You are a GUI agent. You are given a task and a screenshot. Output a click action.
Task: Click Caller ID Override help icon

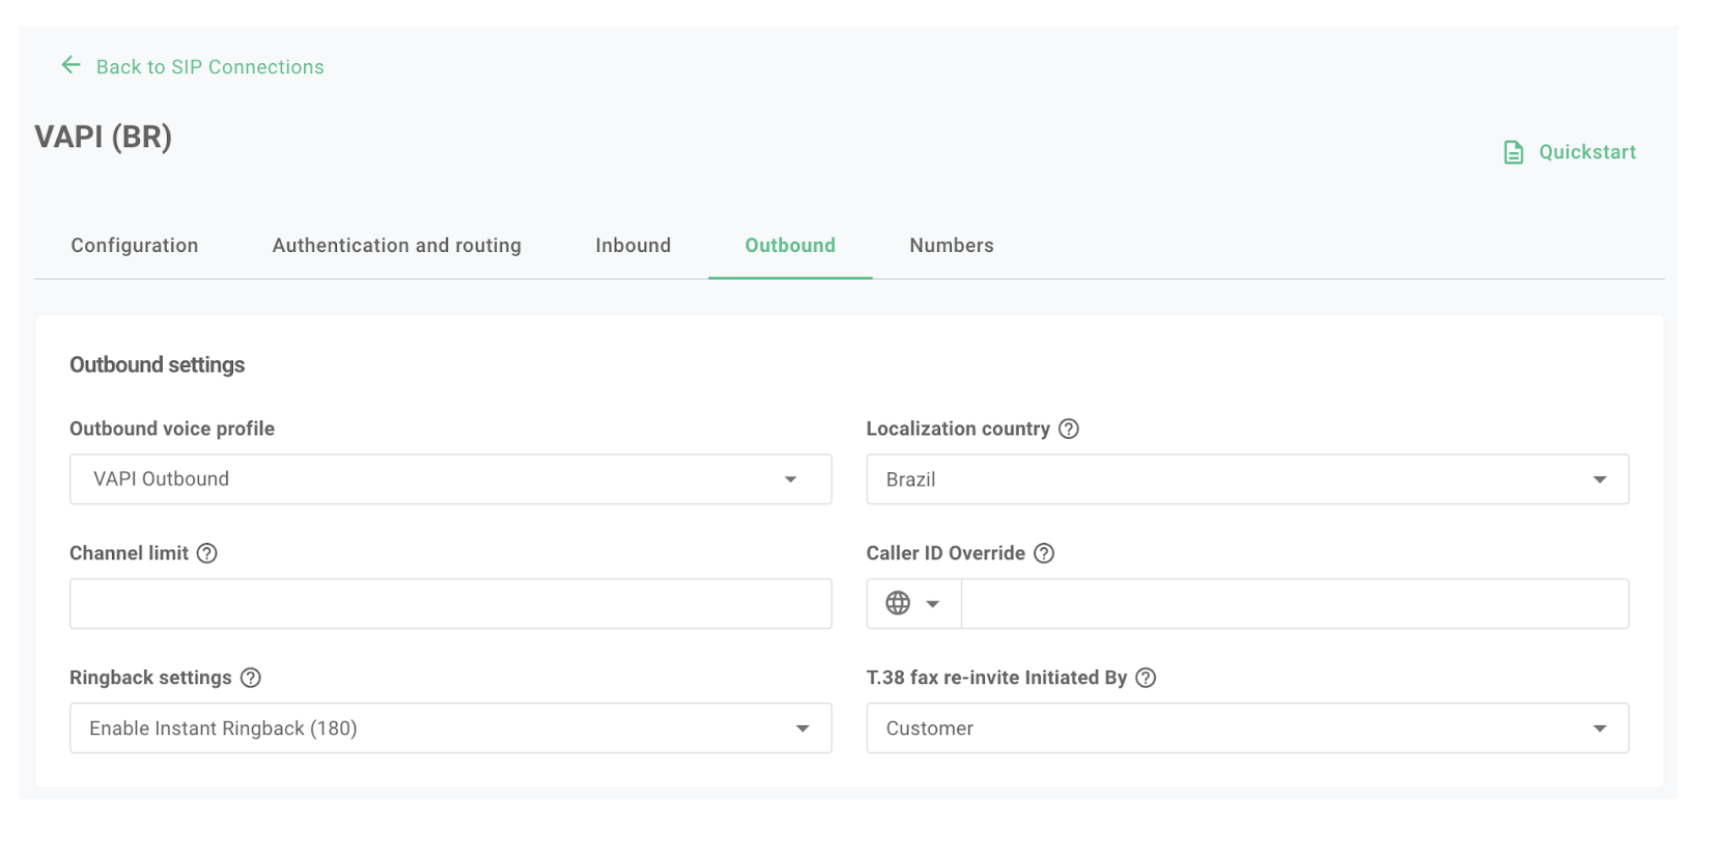tap(1043, 554)
